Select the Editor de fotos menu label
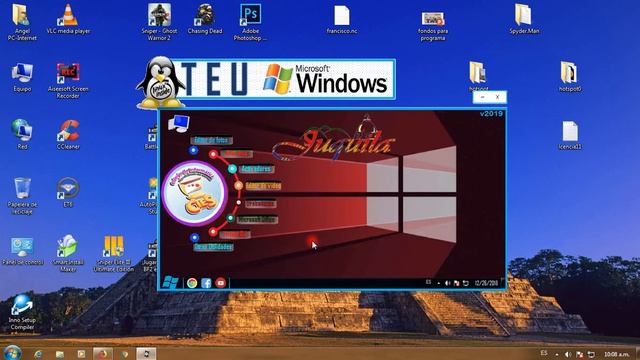Viewport: 640px width, 360px height. [x=211, y=140]
